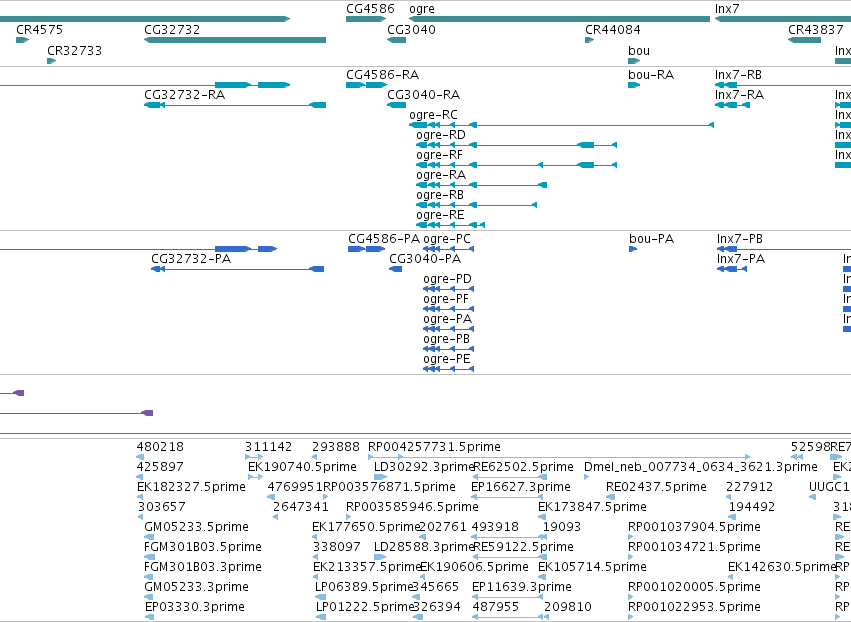Select EST 227912

(x=750, y=487)
